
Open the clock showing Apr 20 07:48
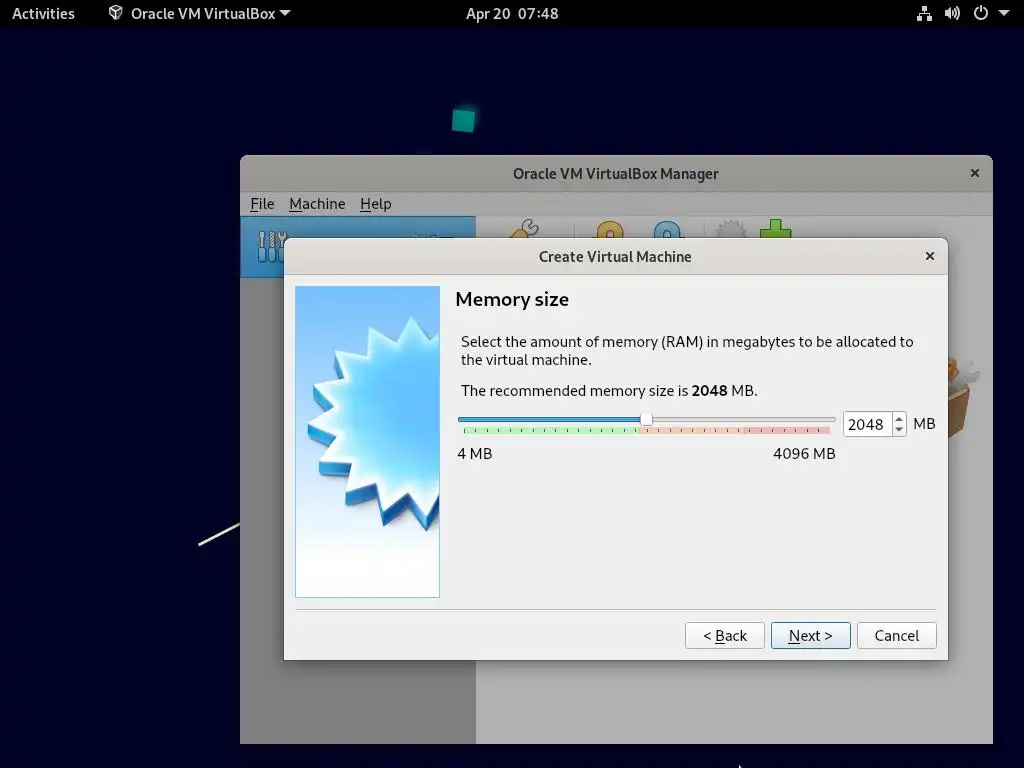[512, 13]
